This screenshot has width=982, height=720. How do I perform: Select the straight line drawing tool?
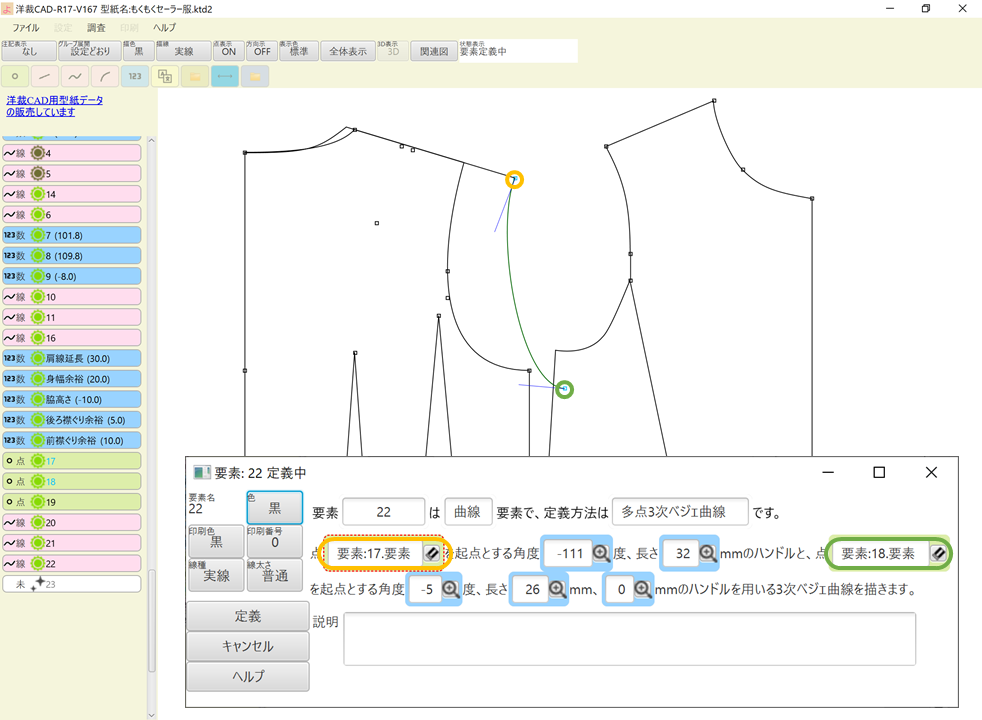point(44,76)
